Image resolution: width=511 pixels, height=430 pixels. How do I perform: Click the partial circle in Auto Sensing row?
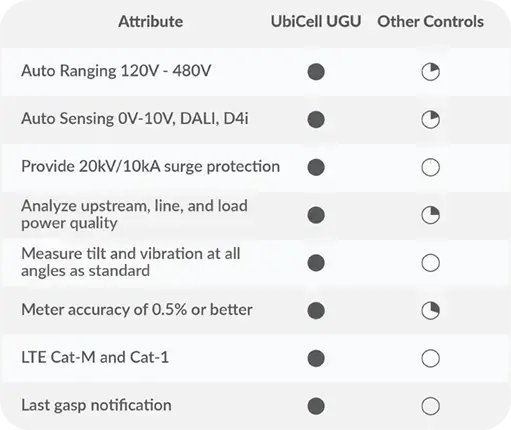click(430, 119)
